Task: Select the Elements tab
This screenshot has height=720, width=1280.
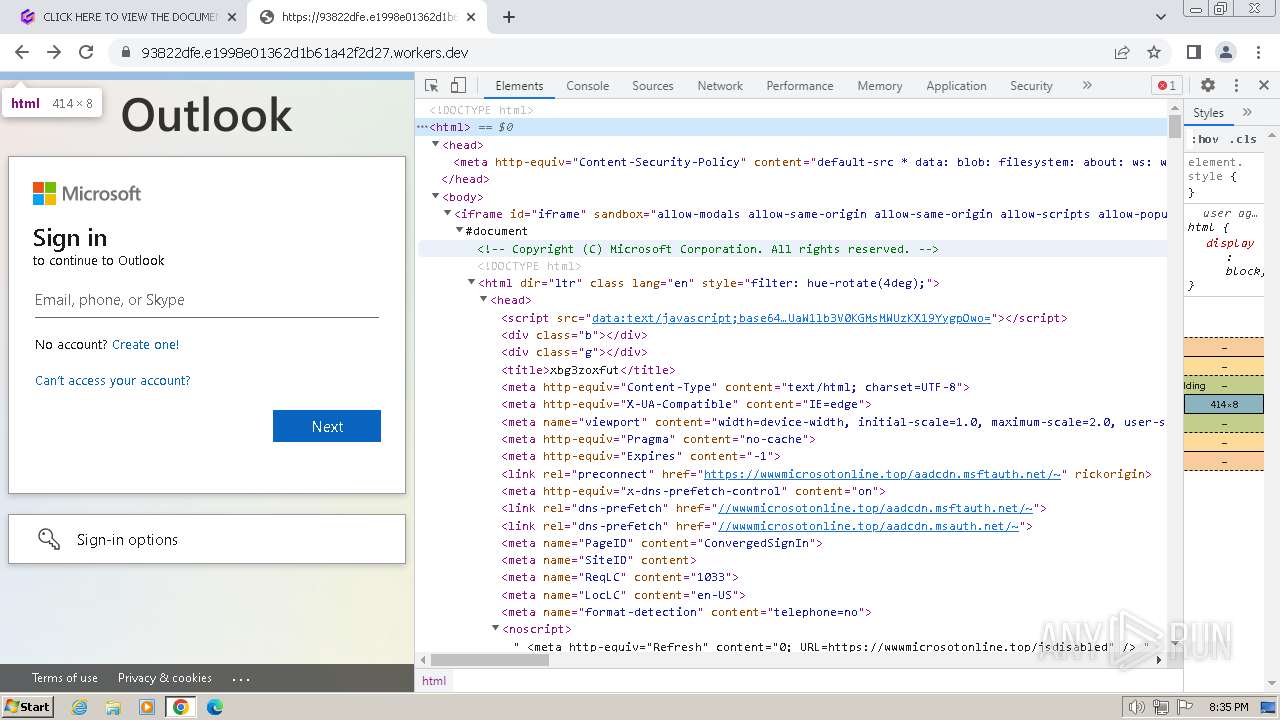Action: [x=519, y=86]
